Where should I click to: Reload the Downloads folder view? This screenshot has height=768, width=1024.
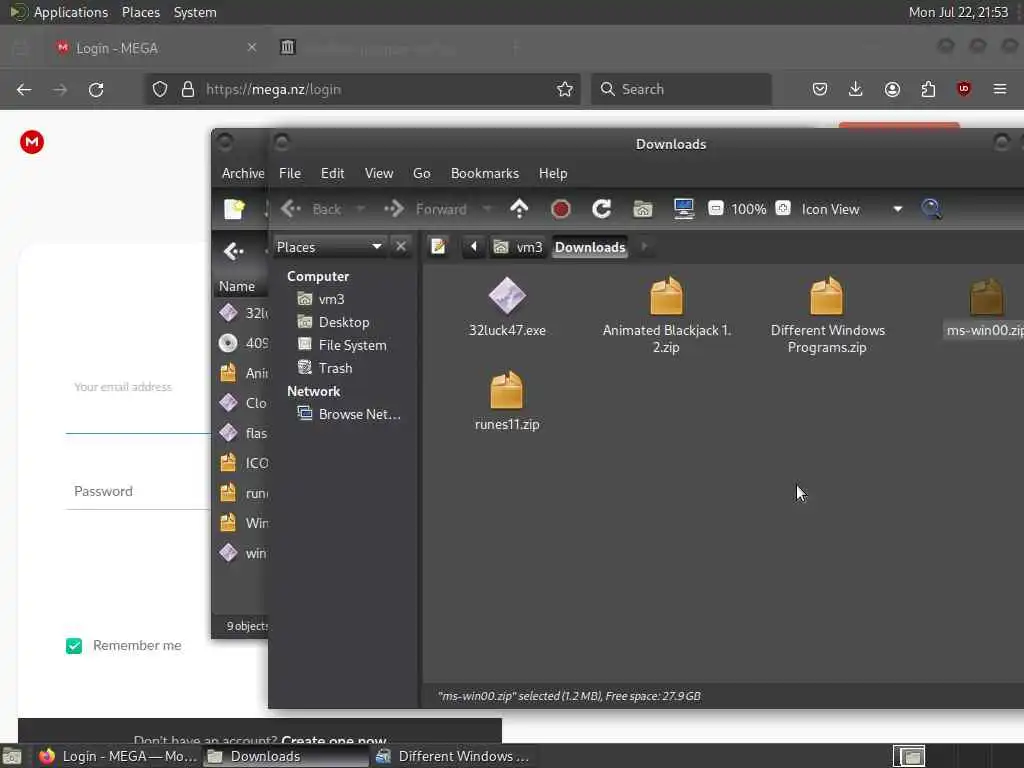[x=601, y=209]
